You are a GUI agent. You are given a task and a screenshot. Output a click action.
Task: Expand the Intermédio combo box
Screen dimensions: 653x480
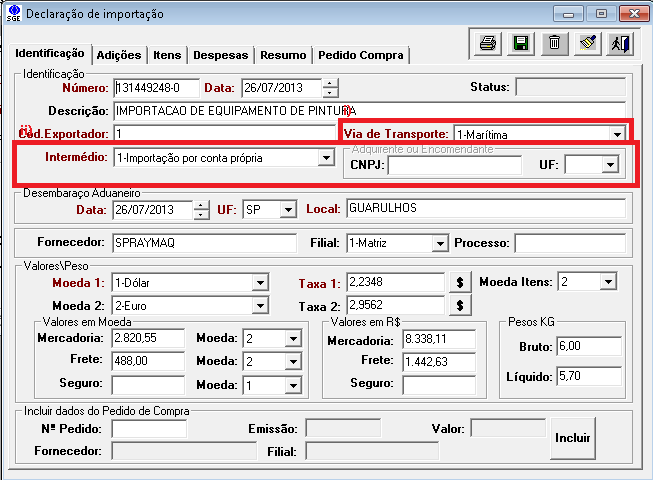(x=324, y=158)
